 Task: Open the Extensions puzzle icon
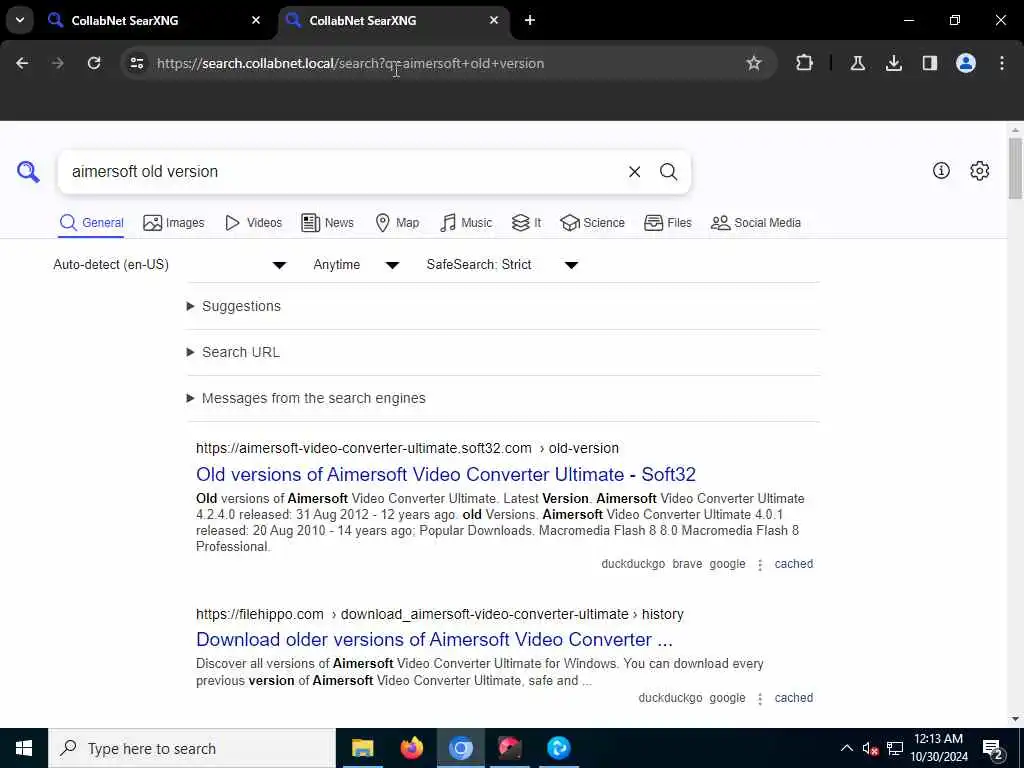805,63
